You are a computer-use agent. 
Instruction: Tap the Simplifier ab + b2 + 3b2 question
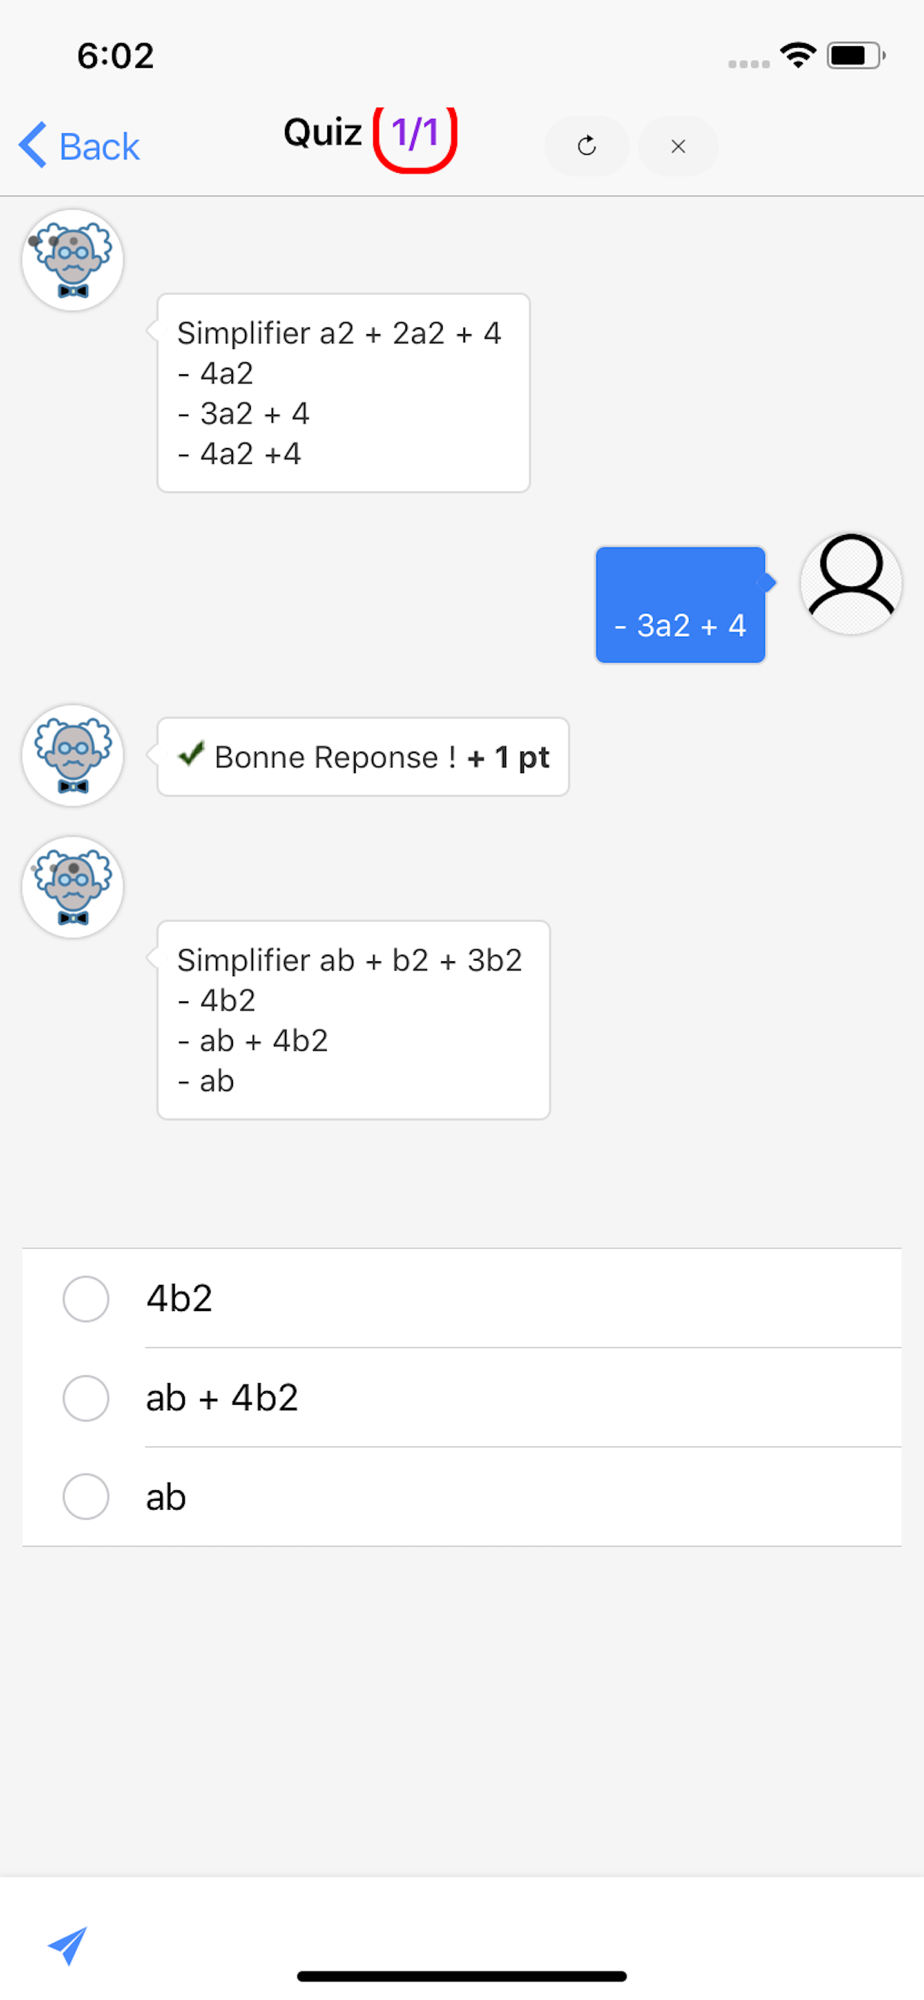point(353,1020)
